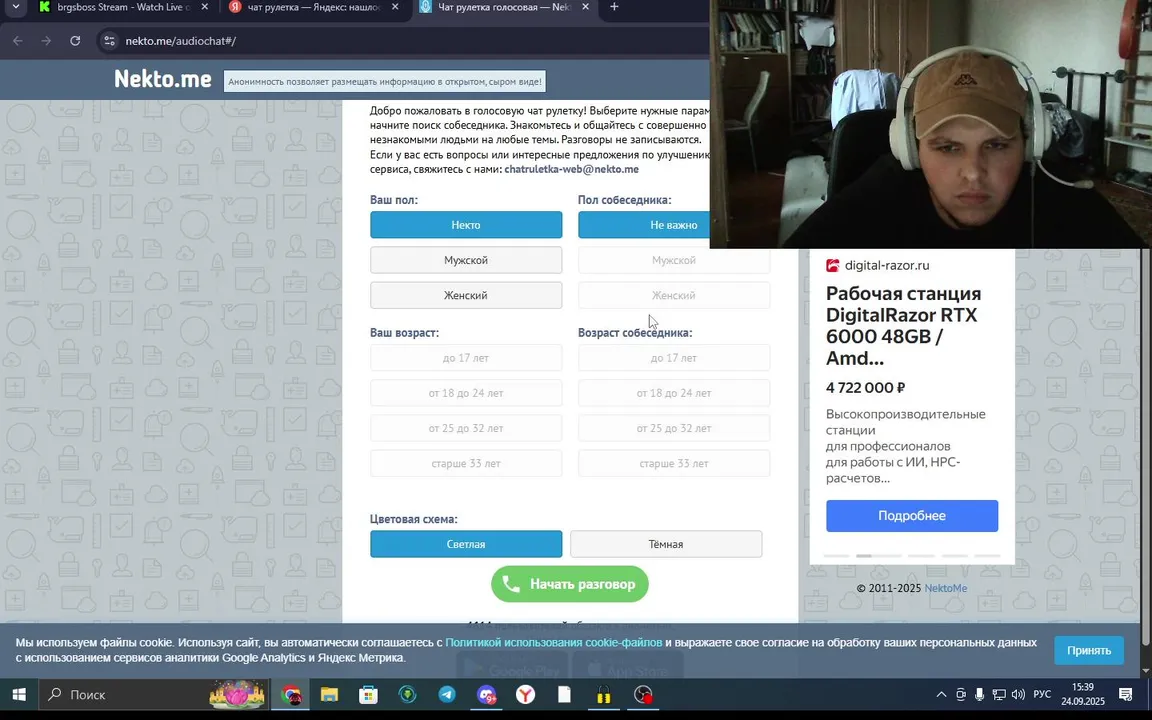Choose your age до 17 лет
Image resolution: width=1152 pixels, height=720 pixels.
pyautogui.click(x=466, y=358)
